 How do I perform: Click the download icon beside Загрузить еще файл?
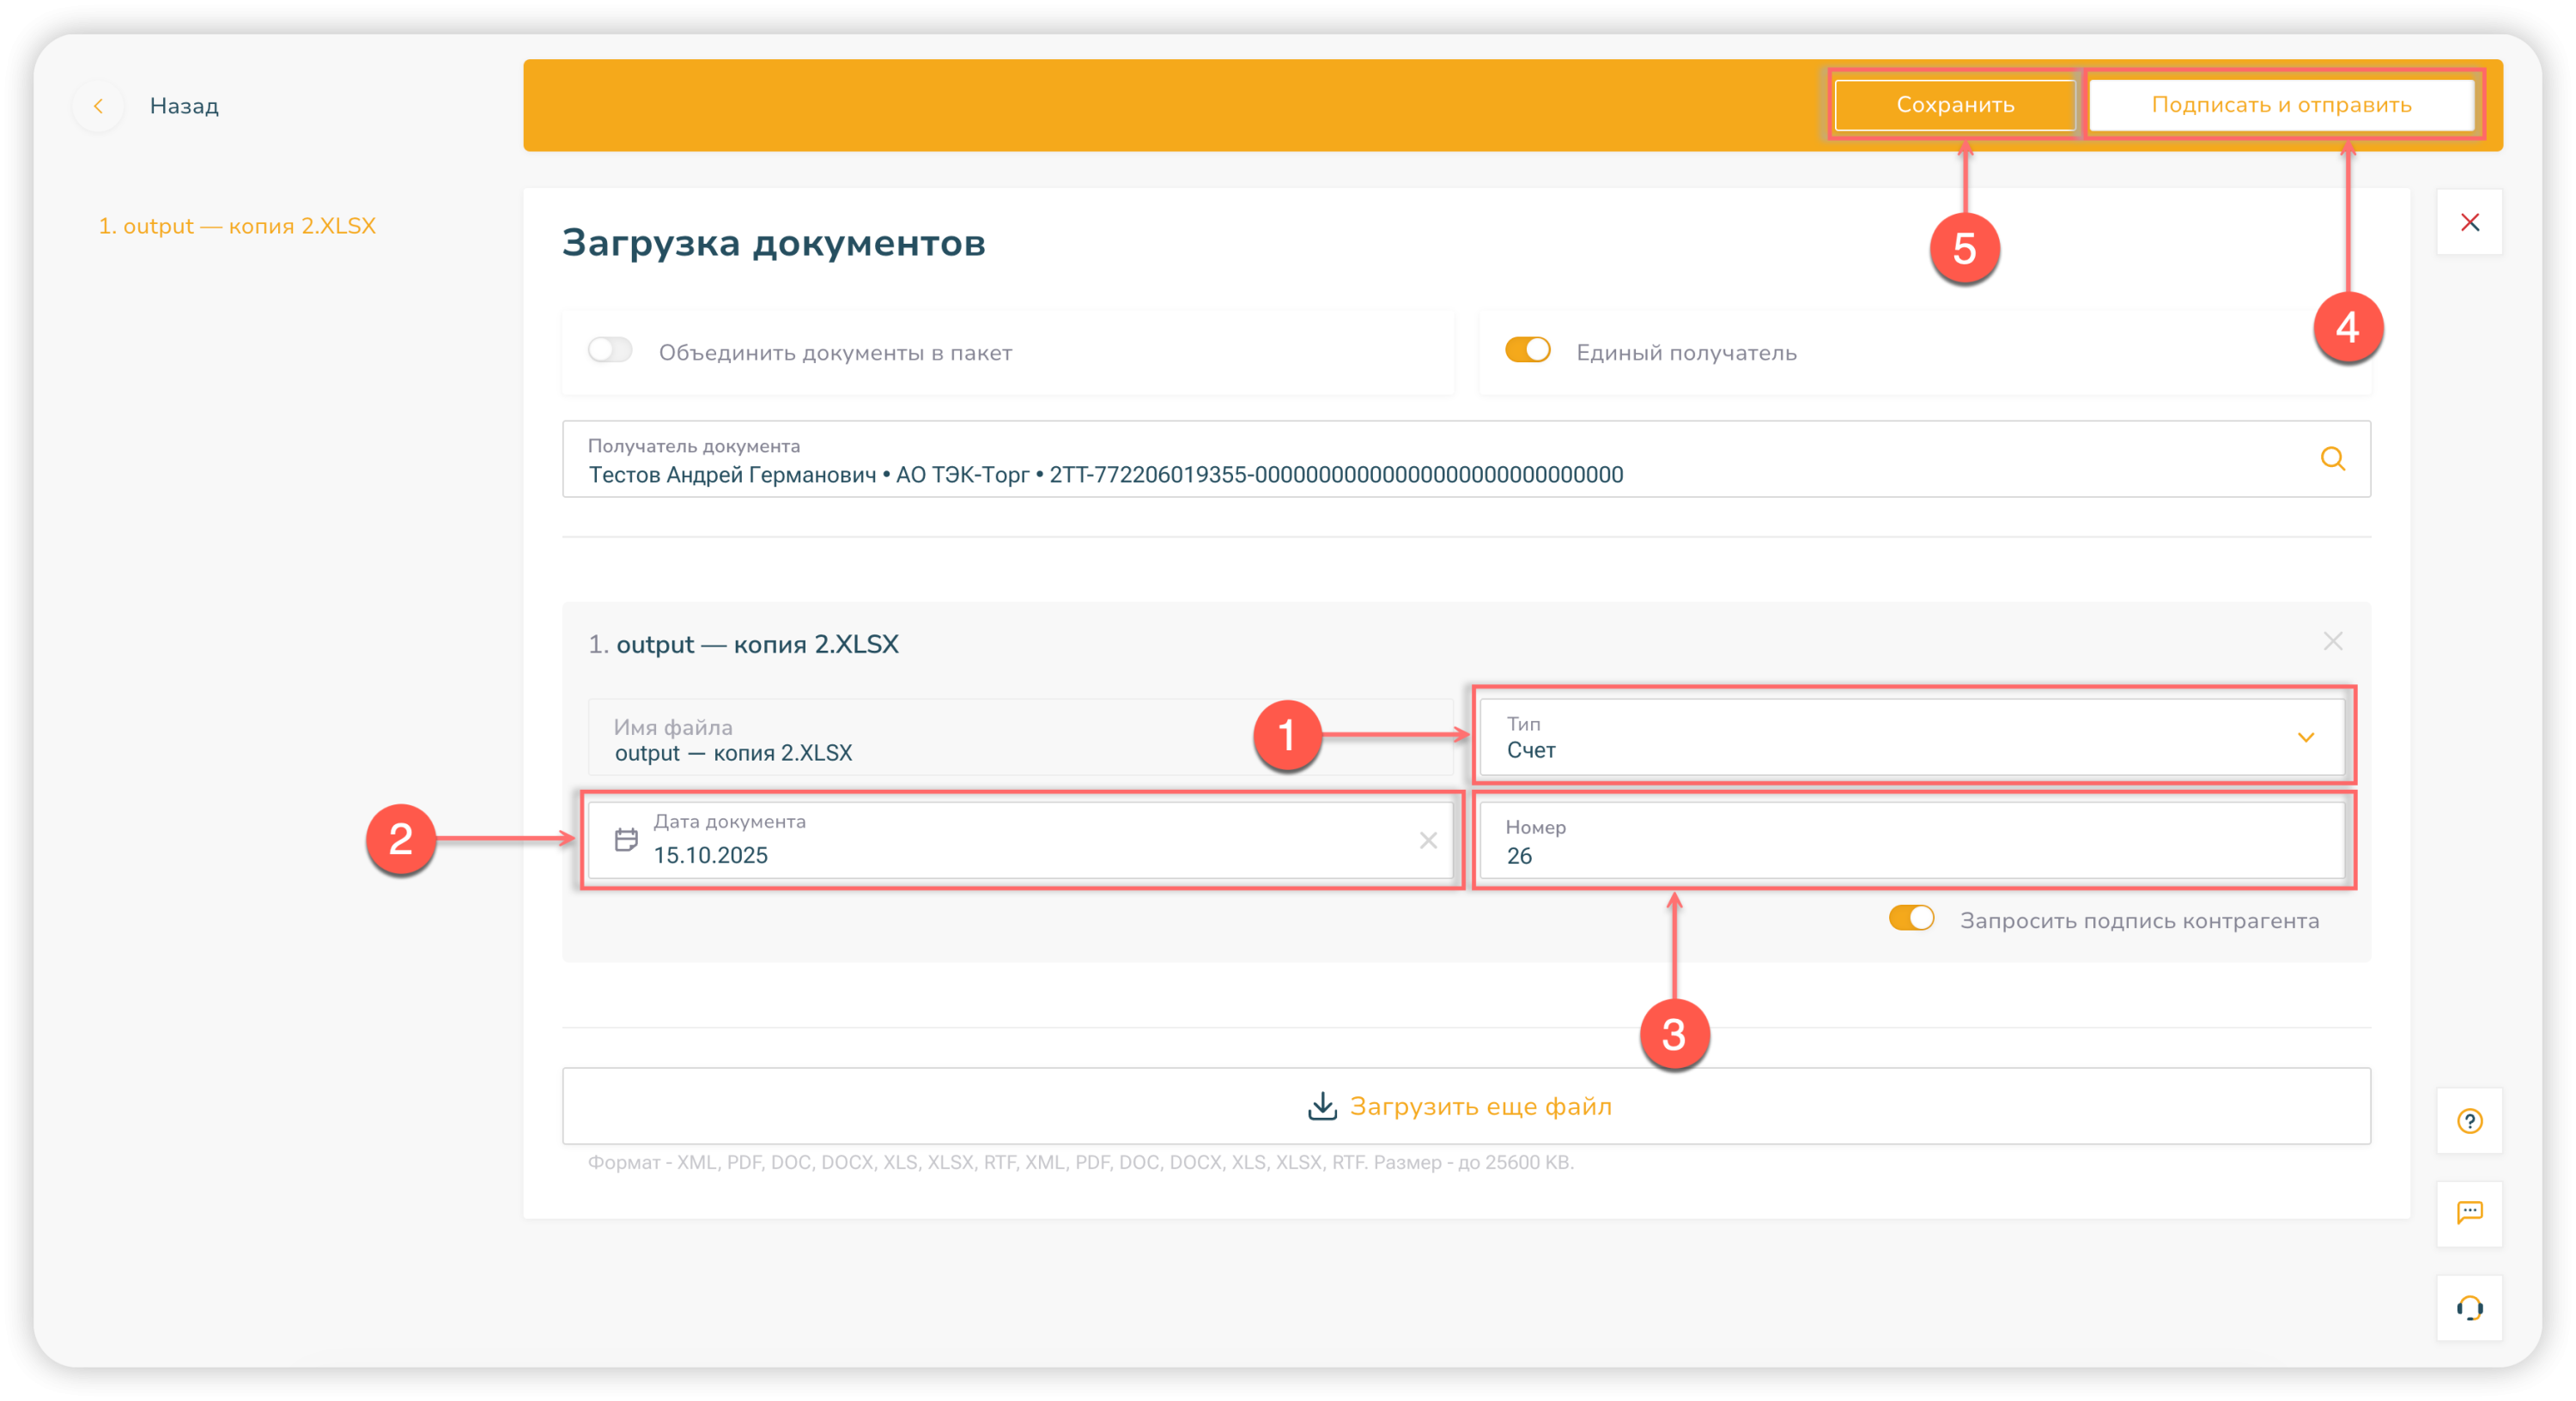tap(1322, 1106)
